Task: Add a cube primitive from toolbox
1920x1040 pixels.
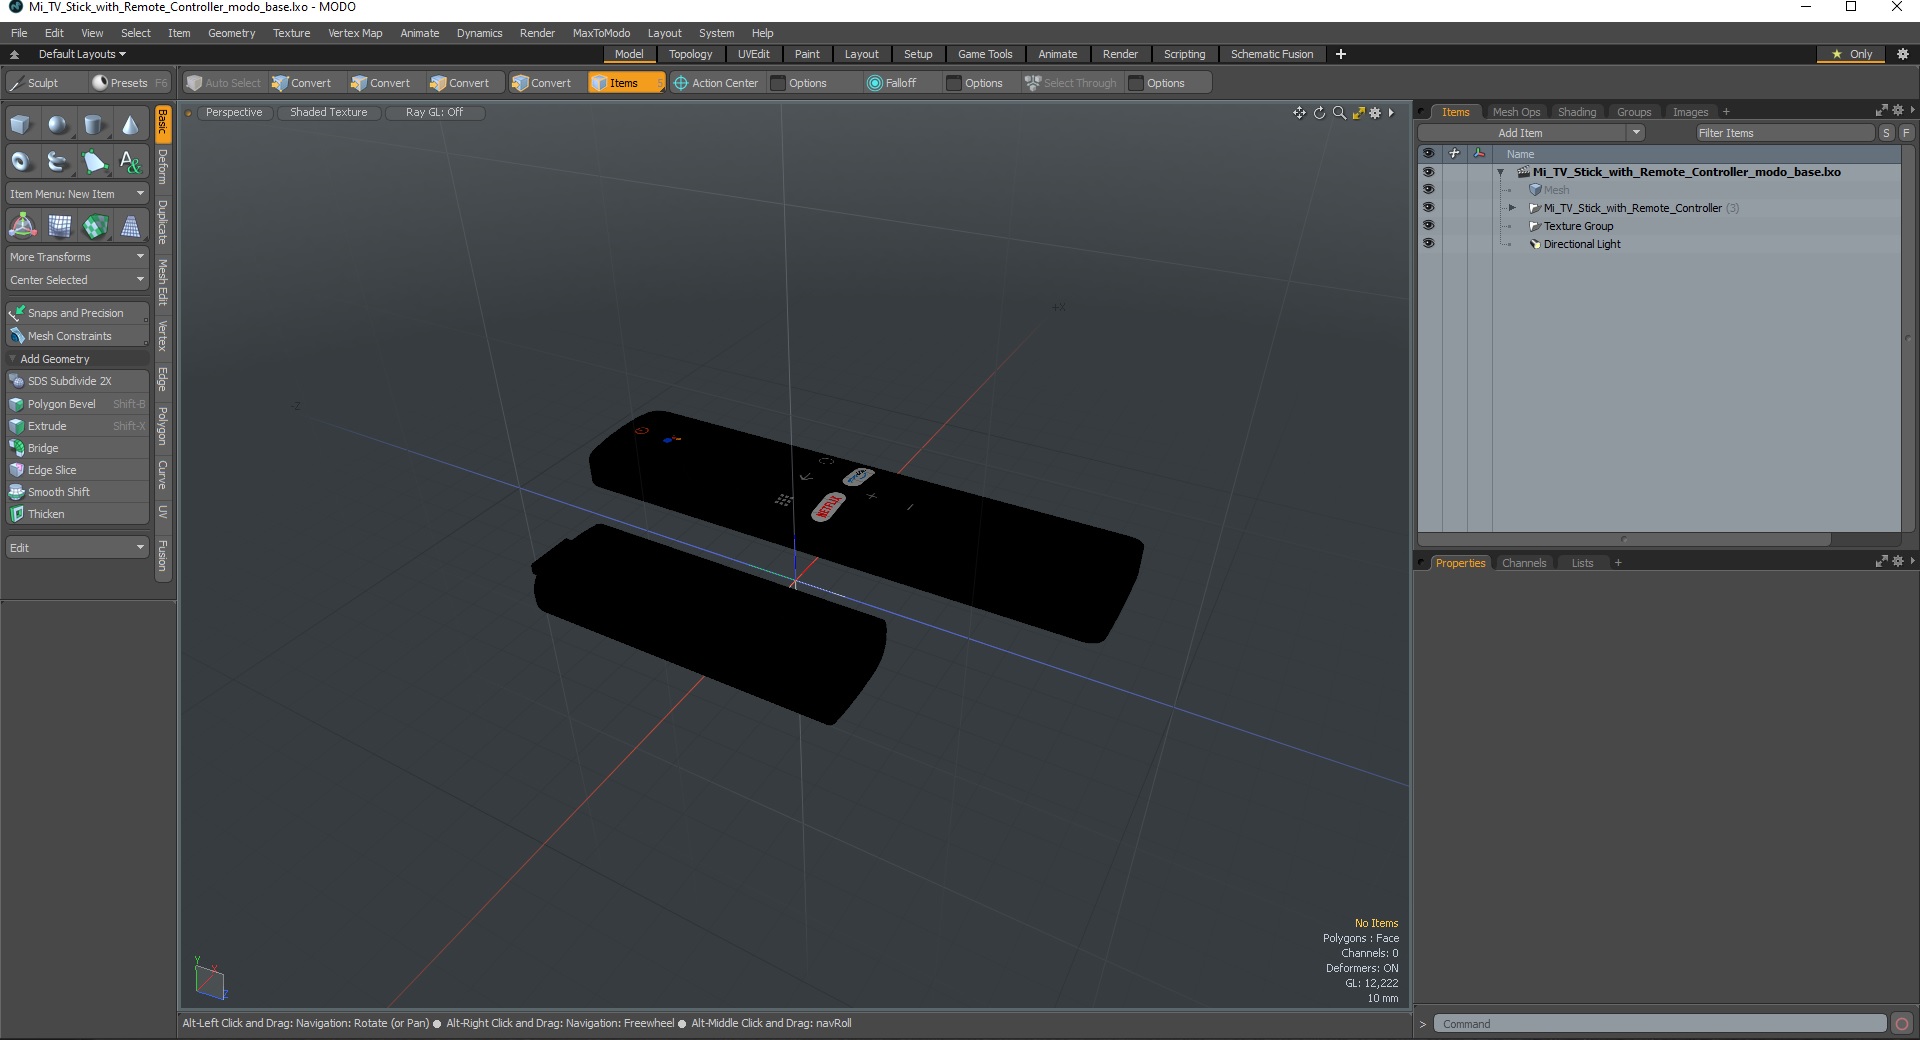Action: (21, 125)
